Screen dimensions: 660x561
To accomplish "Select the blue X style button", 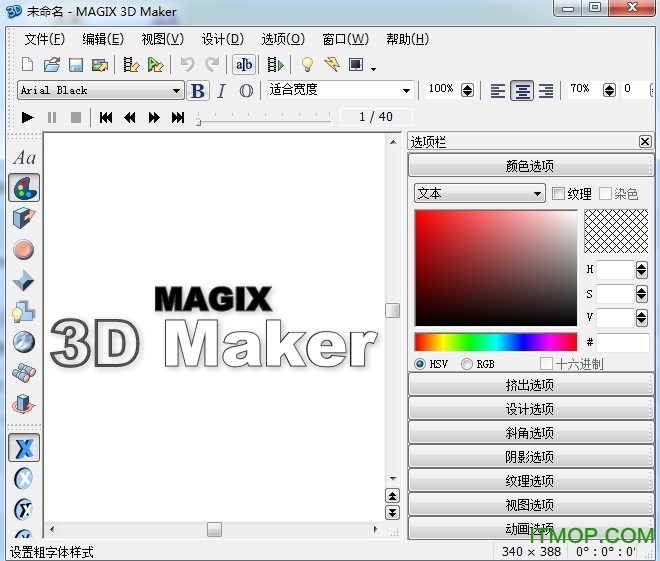I will [24, 448].
